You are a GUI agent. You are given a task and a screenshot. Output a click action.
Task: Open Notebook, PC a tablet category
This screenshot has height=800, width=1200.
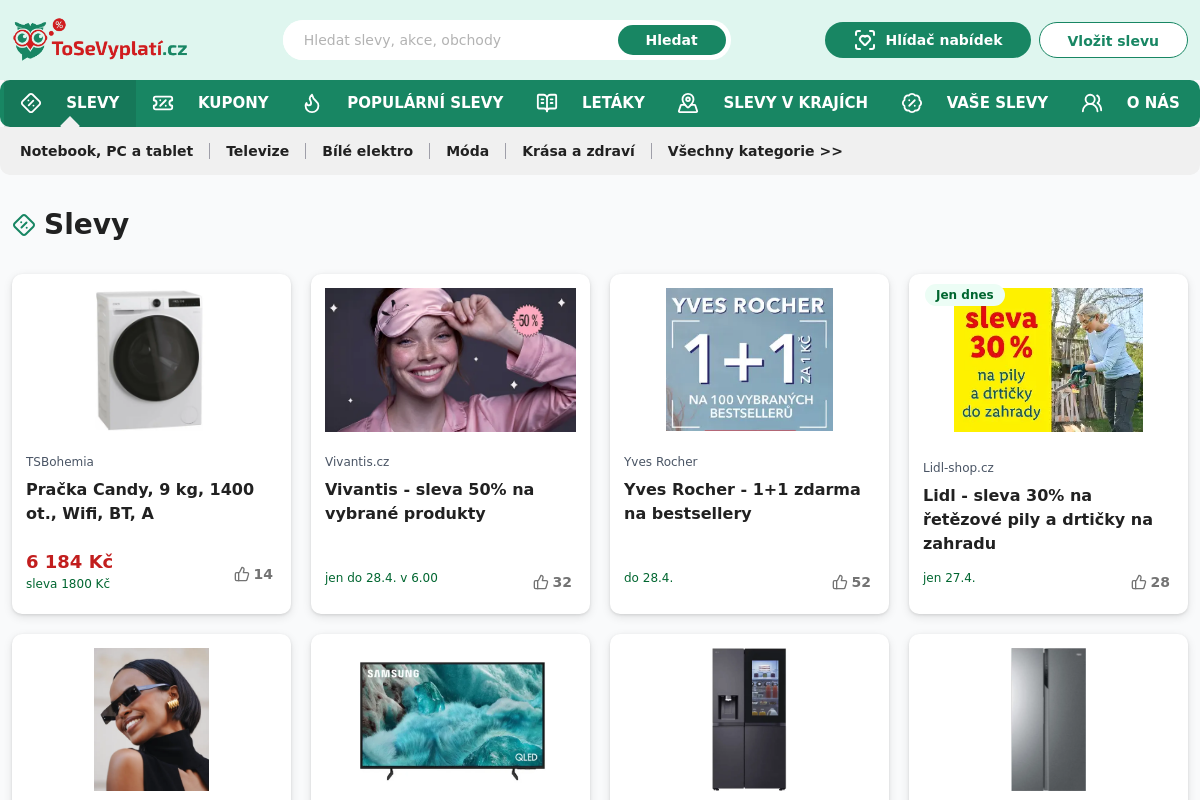pyautogui.click(x=106, y=151)
